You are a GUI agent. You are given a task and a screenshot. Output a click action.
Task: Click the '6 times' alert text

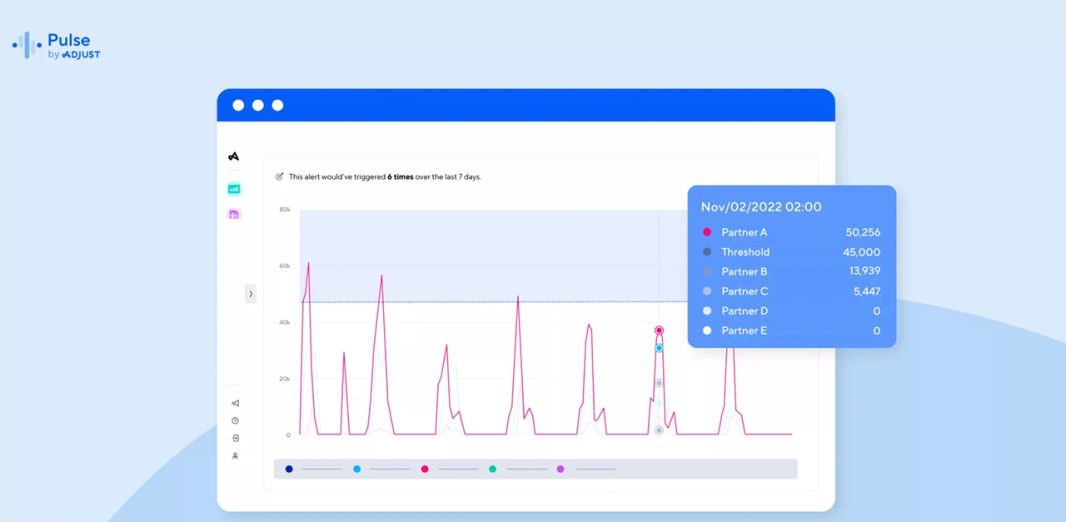click(400, 177)
